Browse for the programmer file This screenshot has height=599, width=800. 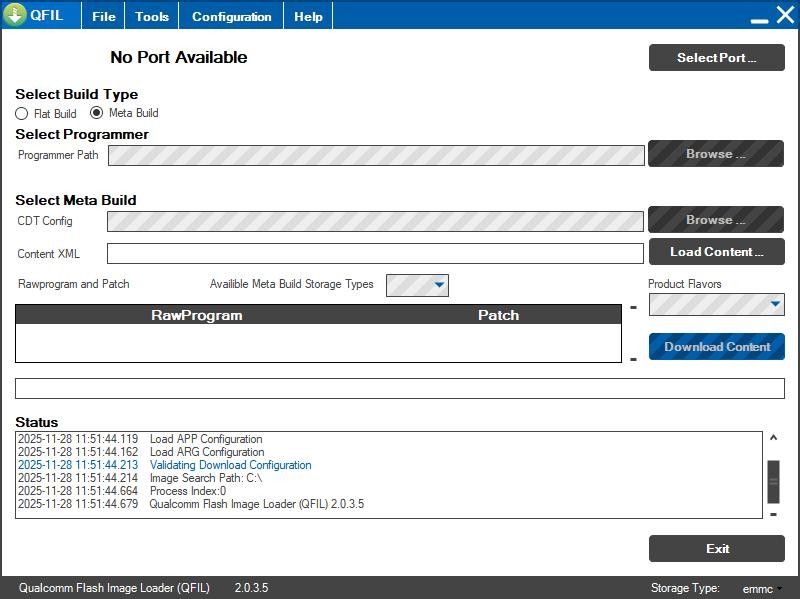pos(716,154)
